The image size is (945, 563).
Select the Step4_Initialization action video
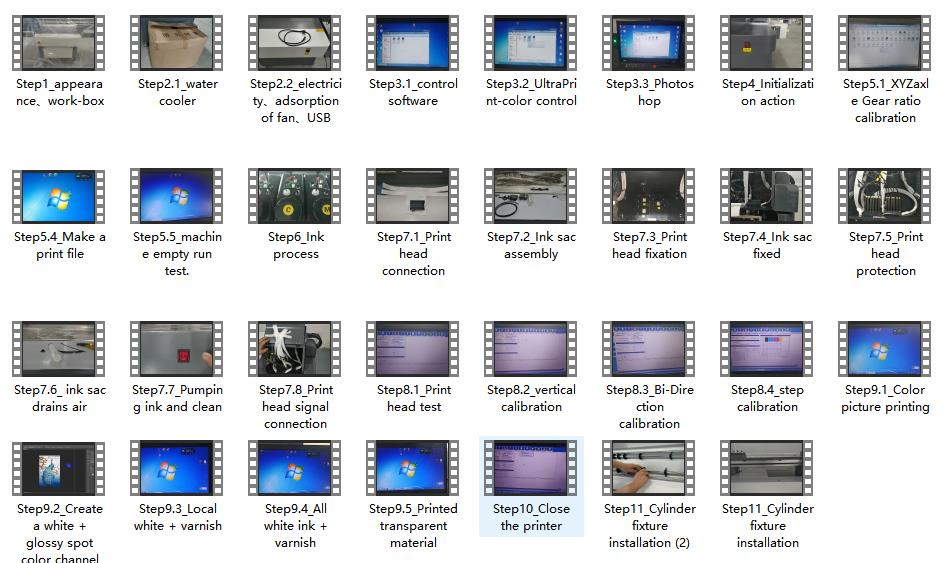767,43
